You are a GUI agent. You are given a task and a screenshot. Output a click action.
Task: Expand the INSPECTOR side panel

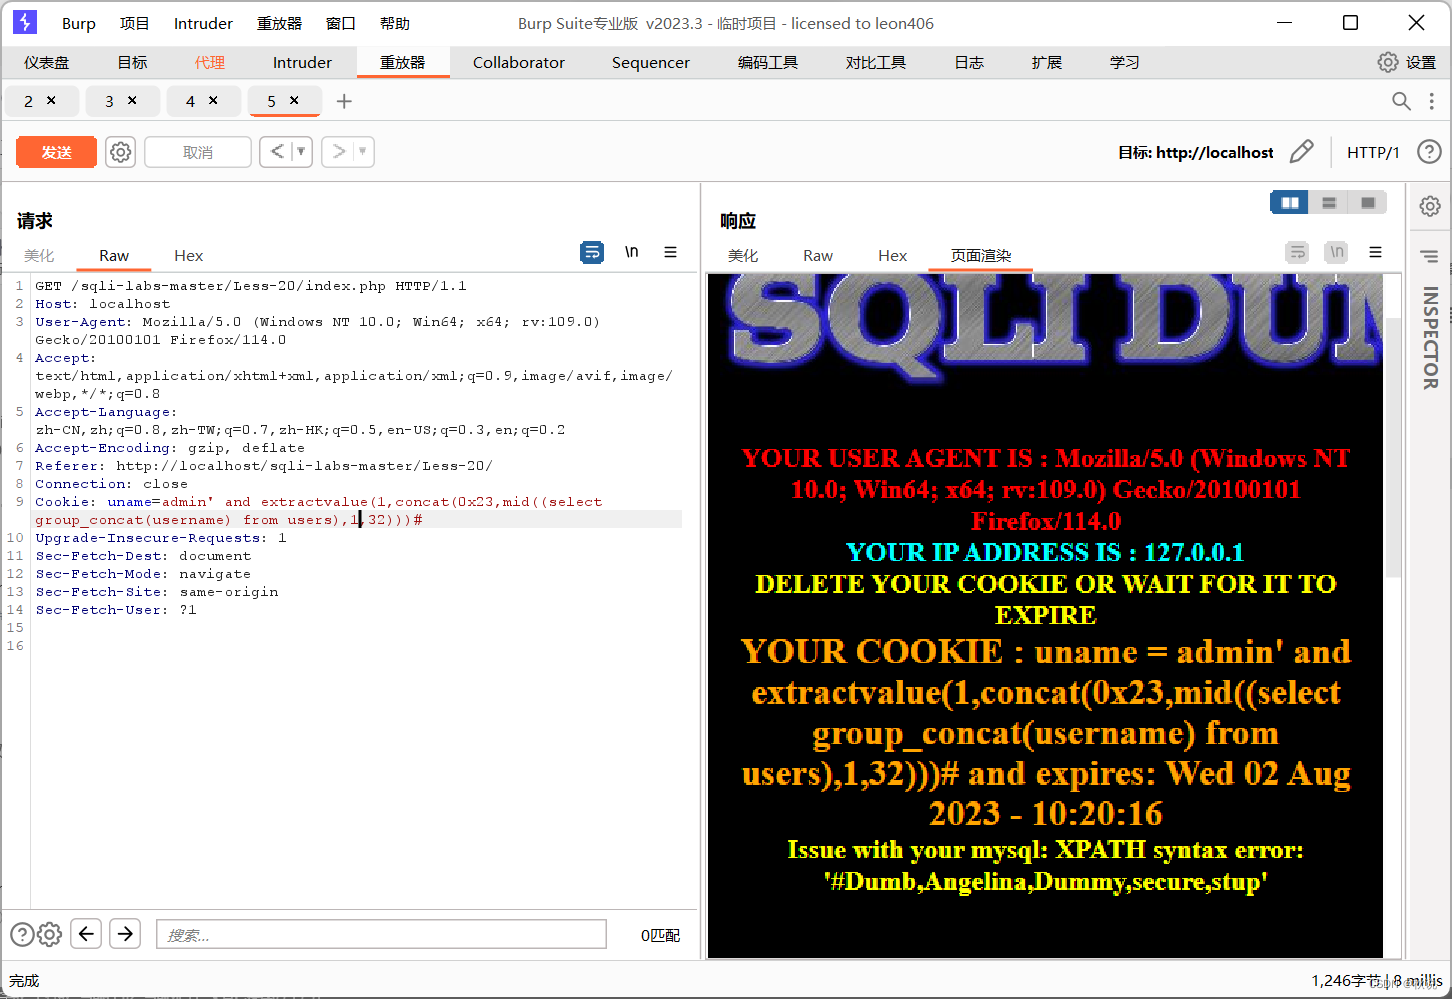(1430, 338)
